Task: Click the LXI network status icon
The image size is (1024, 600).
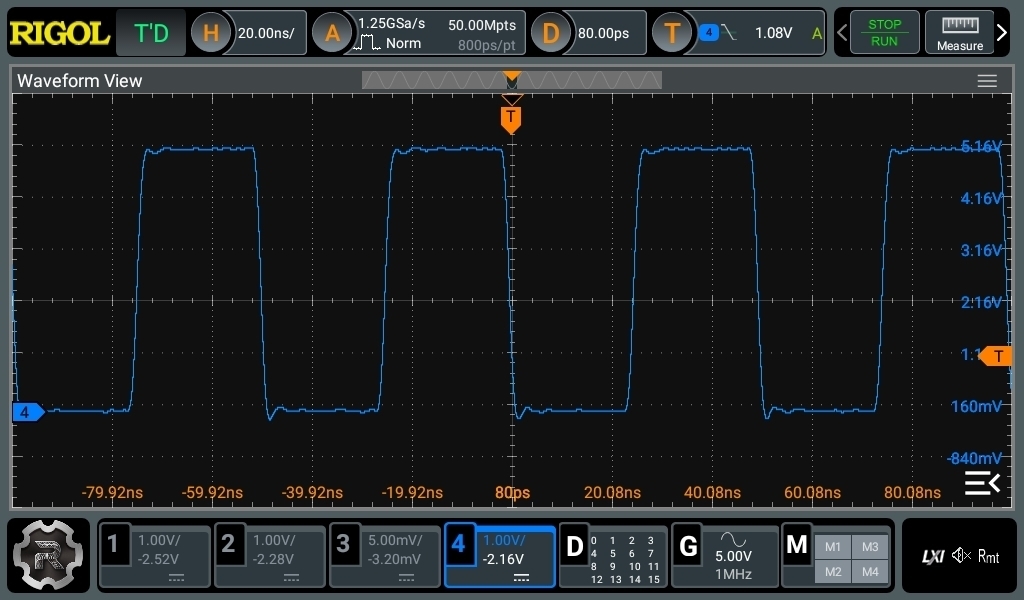Action: (x=933, y=556)
